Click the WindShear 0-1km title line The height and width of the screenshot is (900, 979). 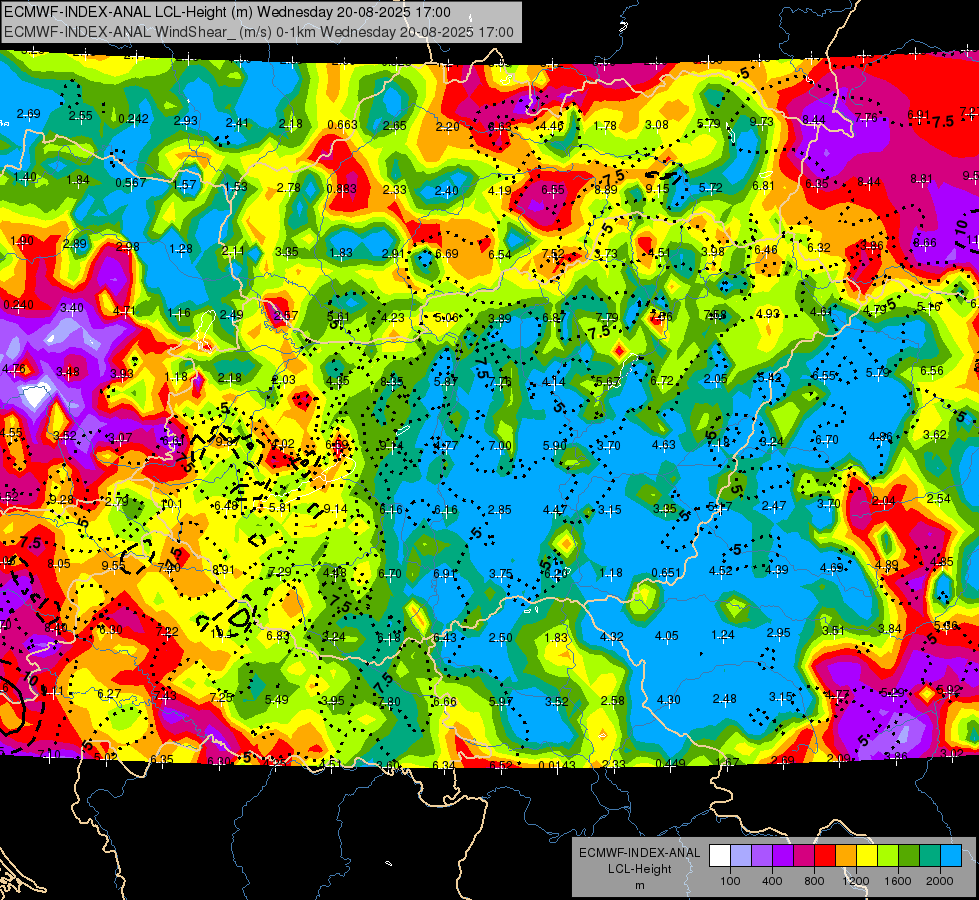pos(259,32)
